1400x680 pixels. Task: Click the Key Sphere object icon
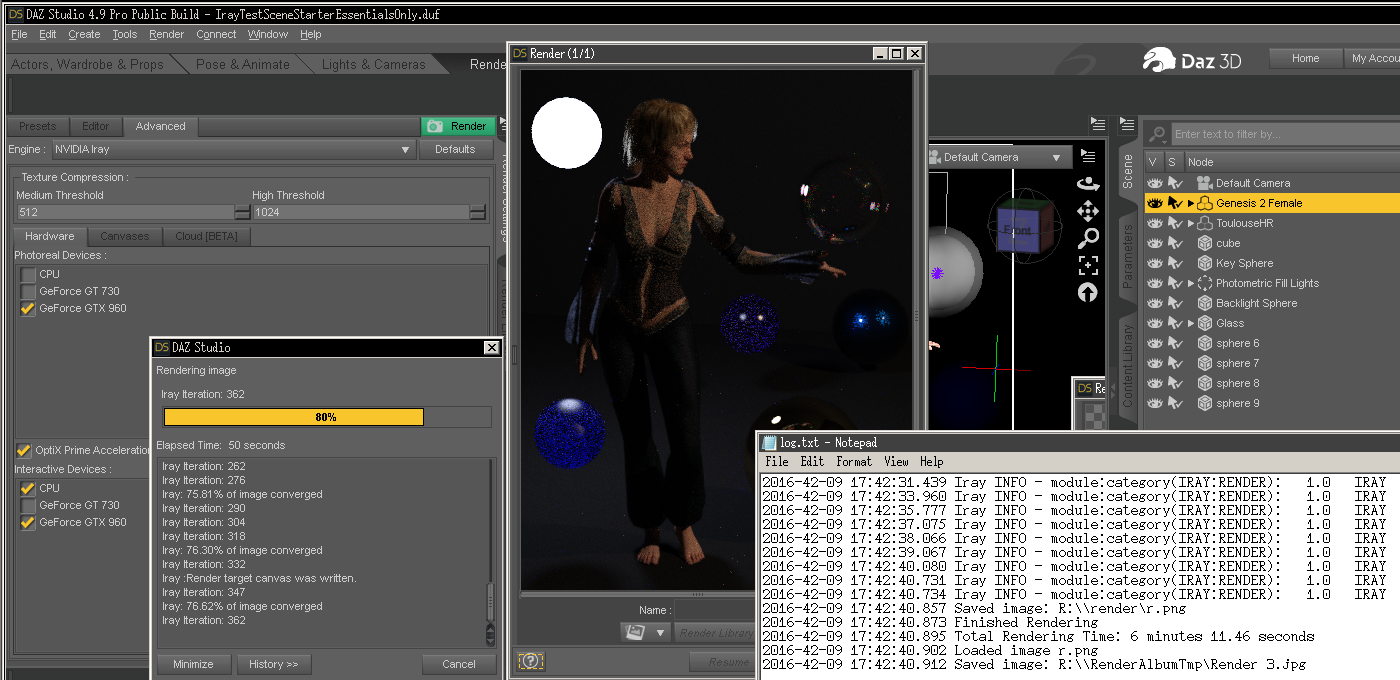coord(1205,263)
